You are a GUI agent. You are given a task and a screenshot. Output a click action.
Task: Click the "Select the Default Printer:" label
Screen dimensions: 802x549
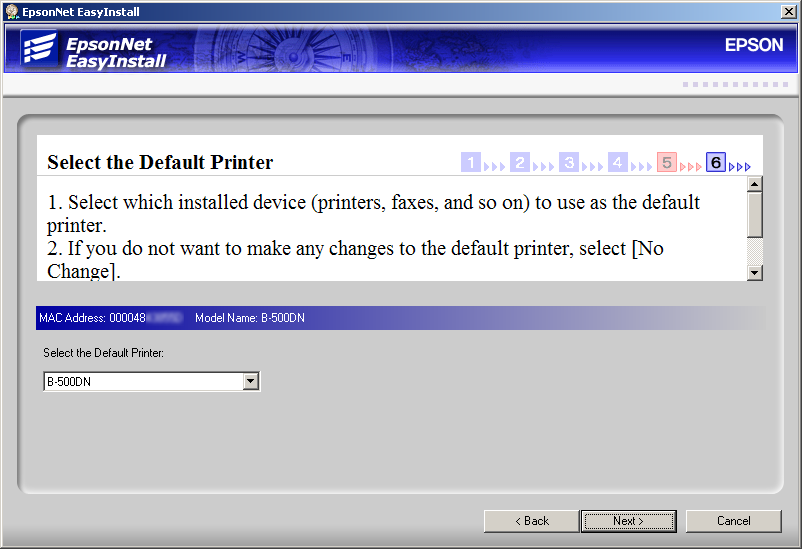(103, 353)
